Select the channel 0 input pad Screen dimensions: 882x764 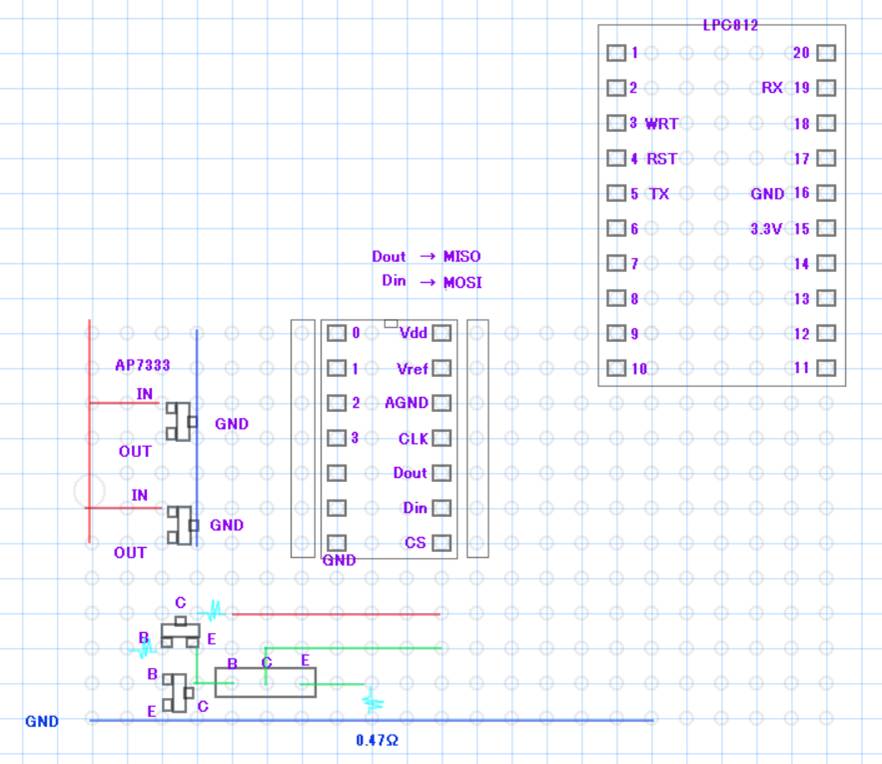point(337,333)
